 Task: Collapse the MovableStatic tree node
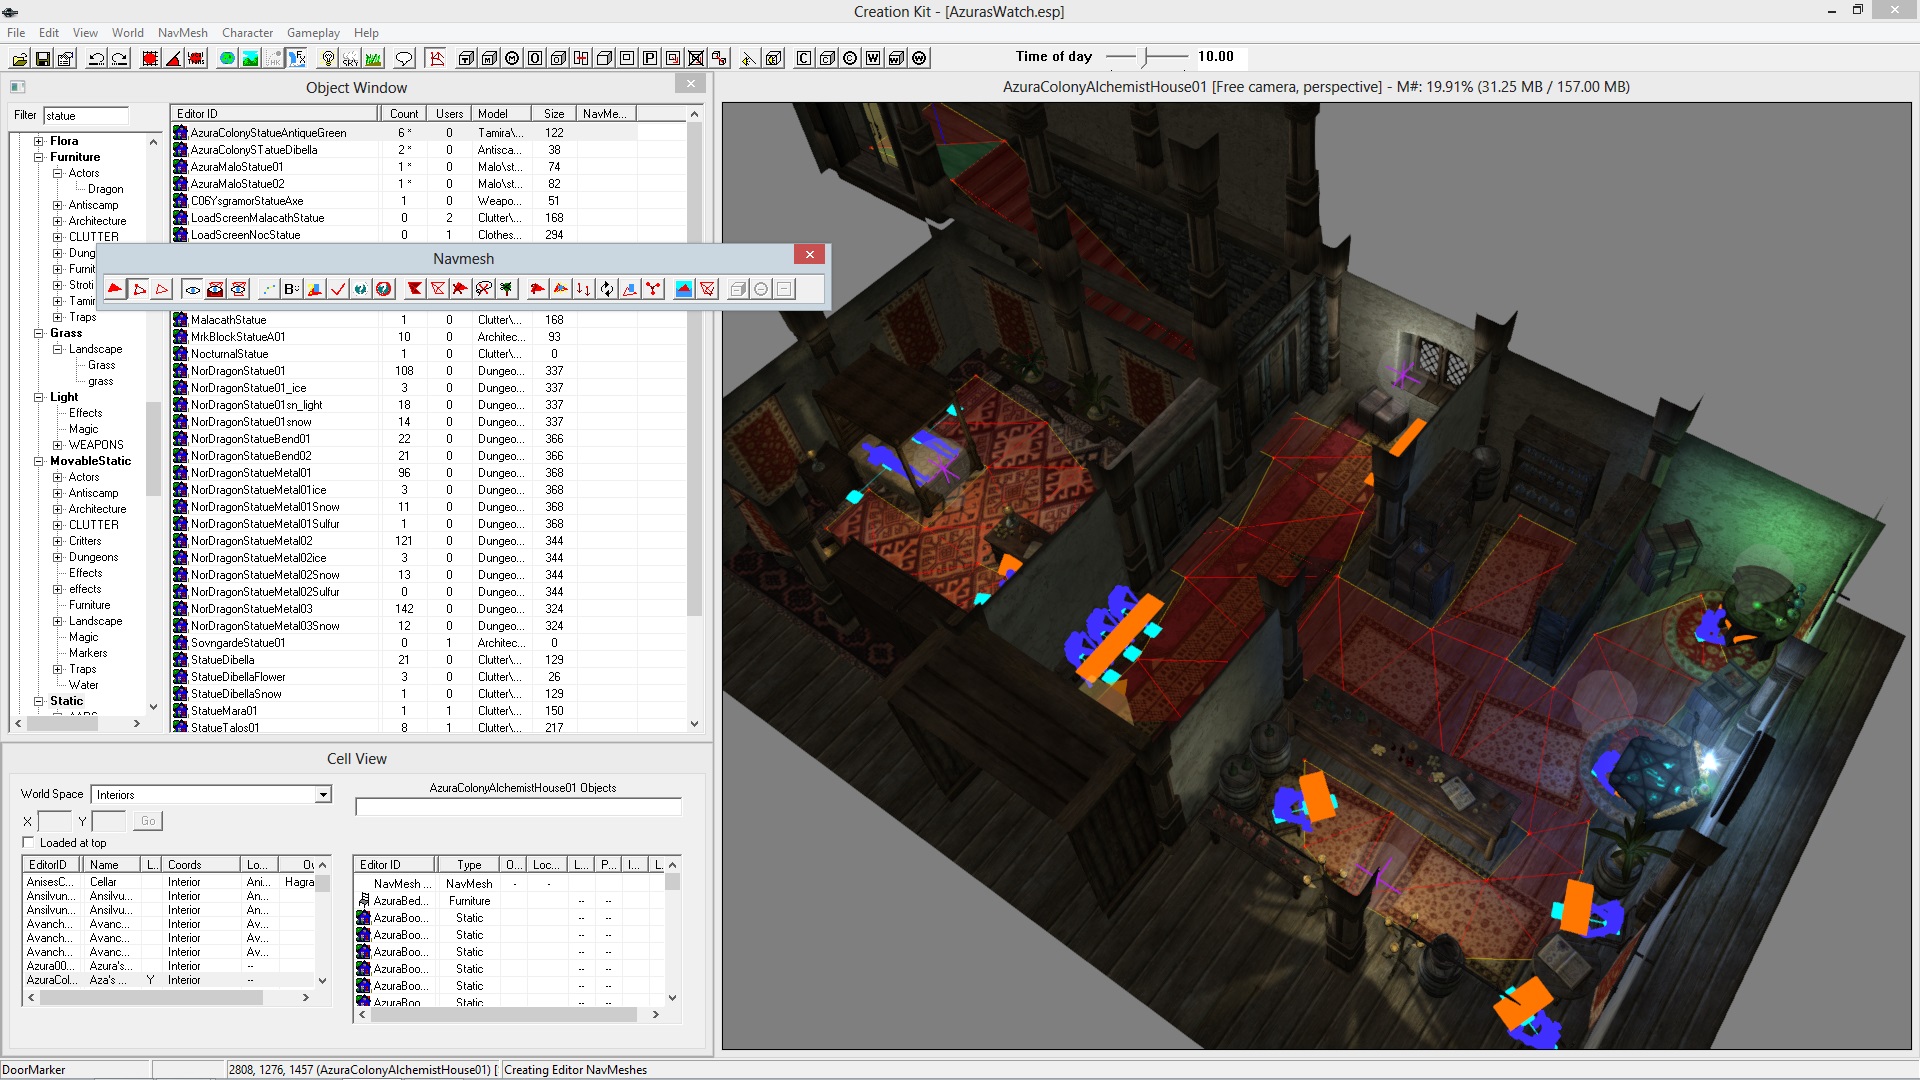tap(39, 461)
